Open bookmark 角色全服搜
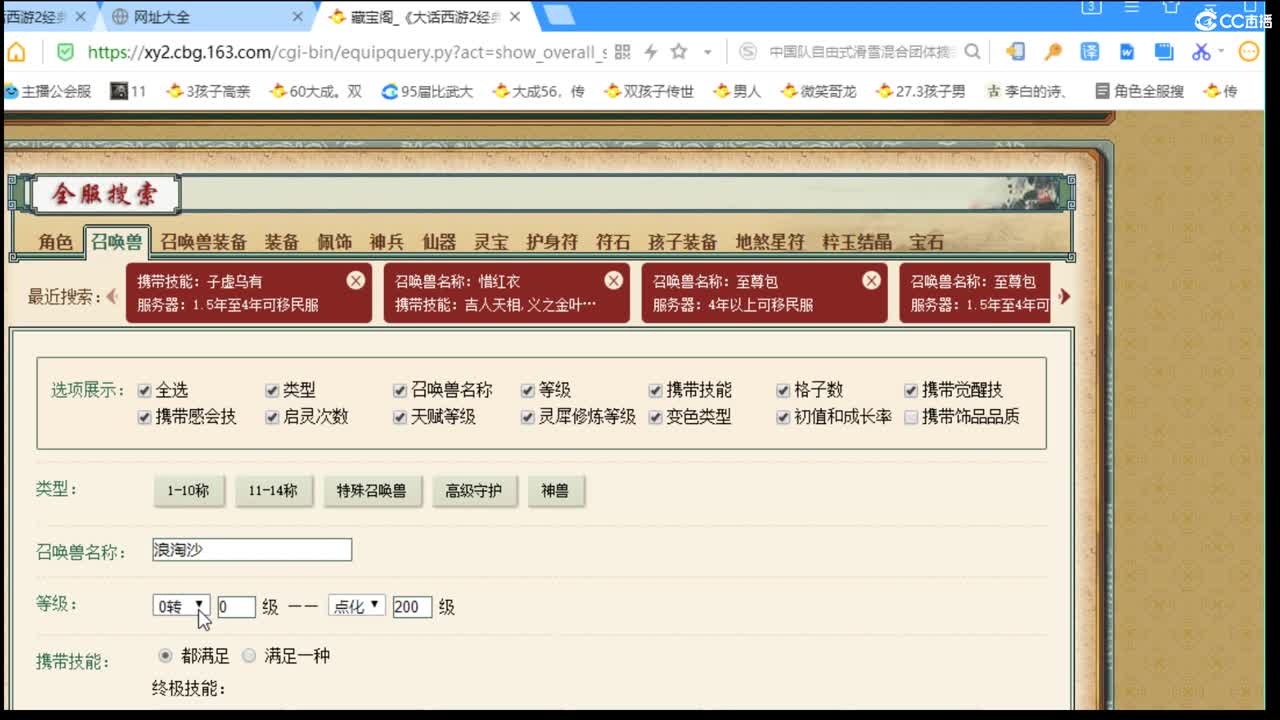 coord(1139,91)
